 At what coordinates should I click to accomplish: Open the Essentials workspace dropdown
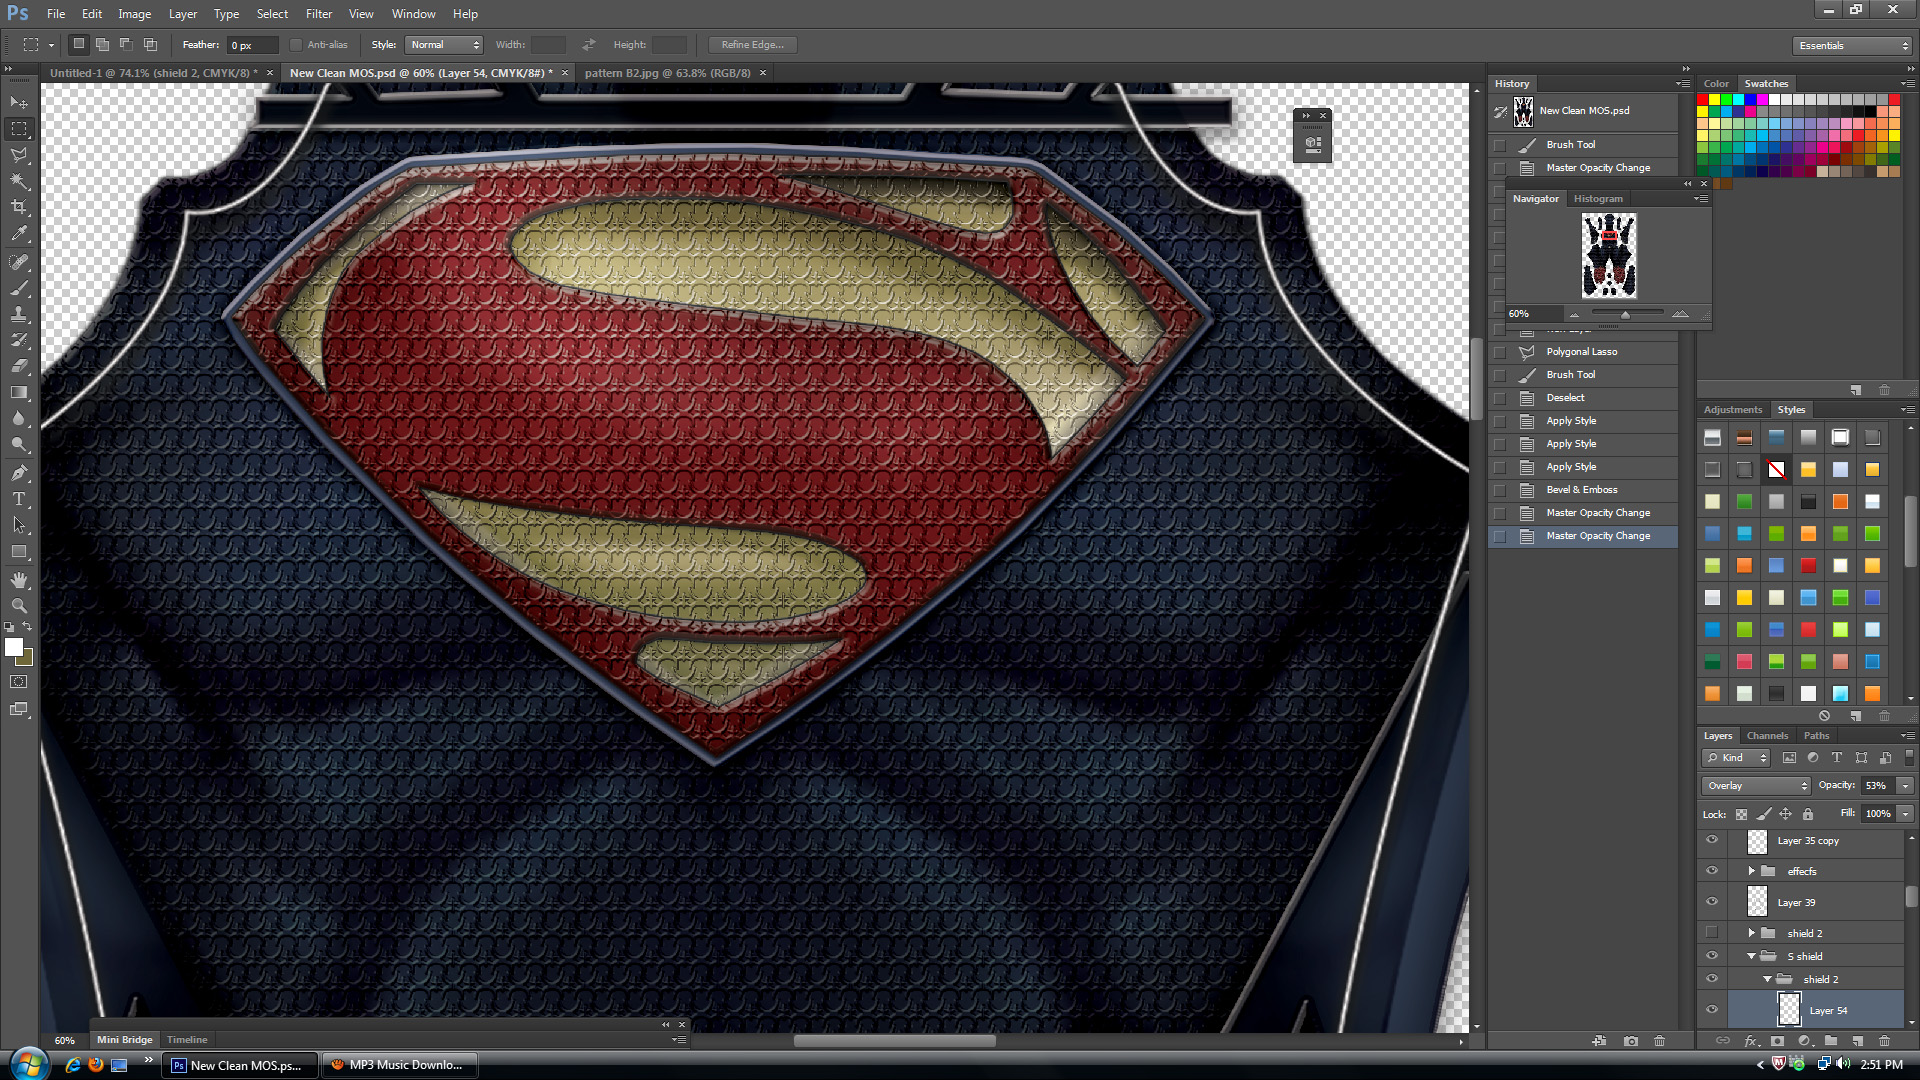(x=1852, y=46)
